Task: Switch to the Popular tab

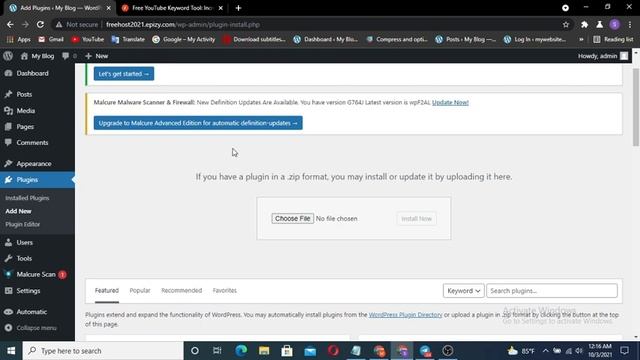Action: 140,291
